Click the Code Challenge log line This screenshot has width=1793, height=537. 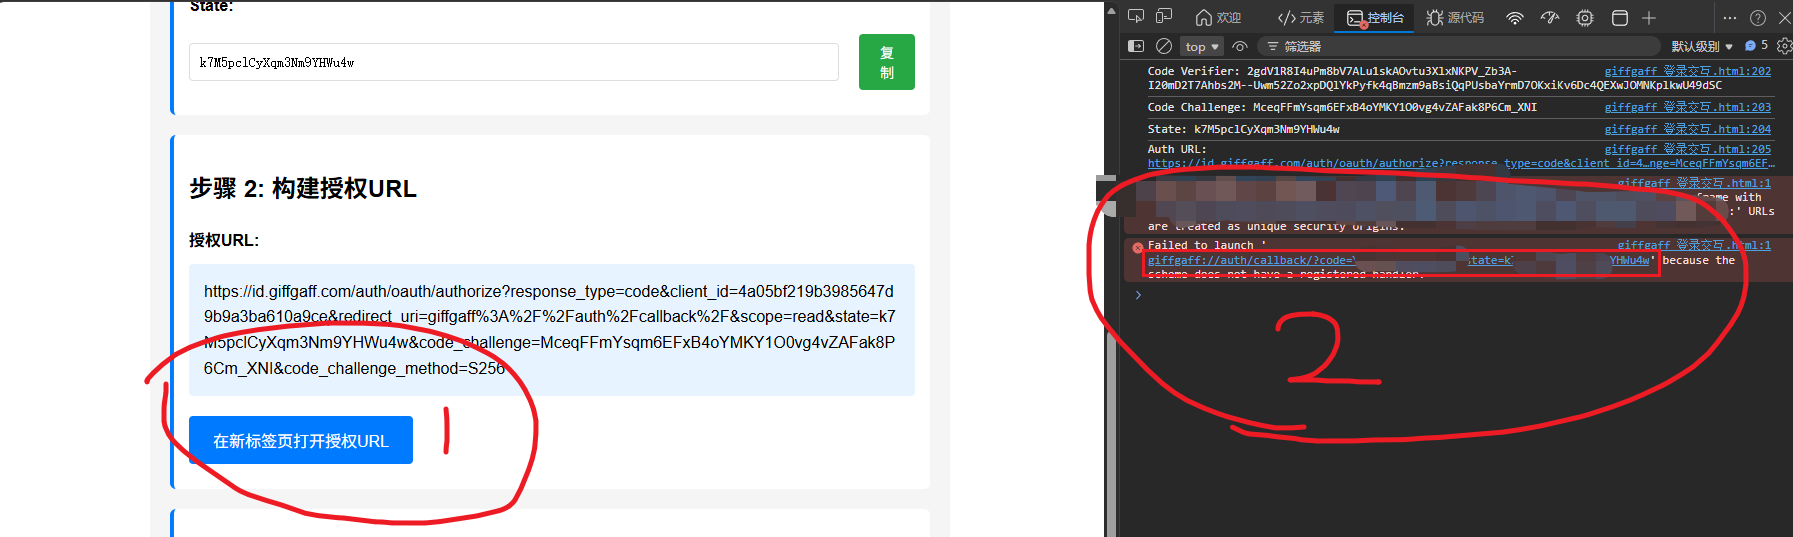[1343, 107]
